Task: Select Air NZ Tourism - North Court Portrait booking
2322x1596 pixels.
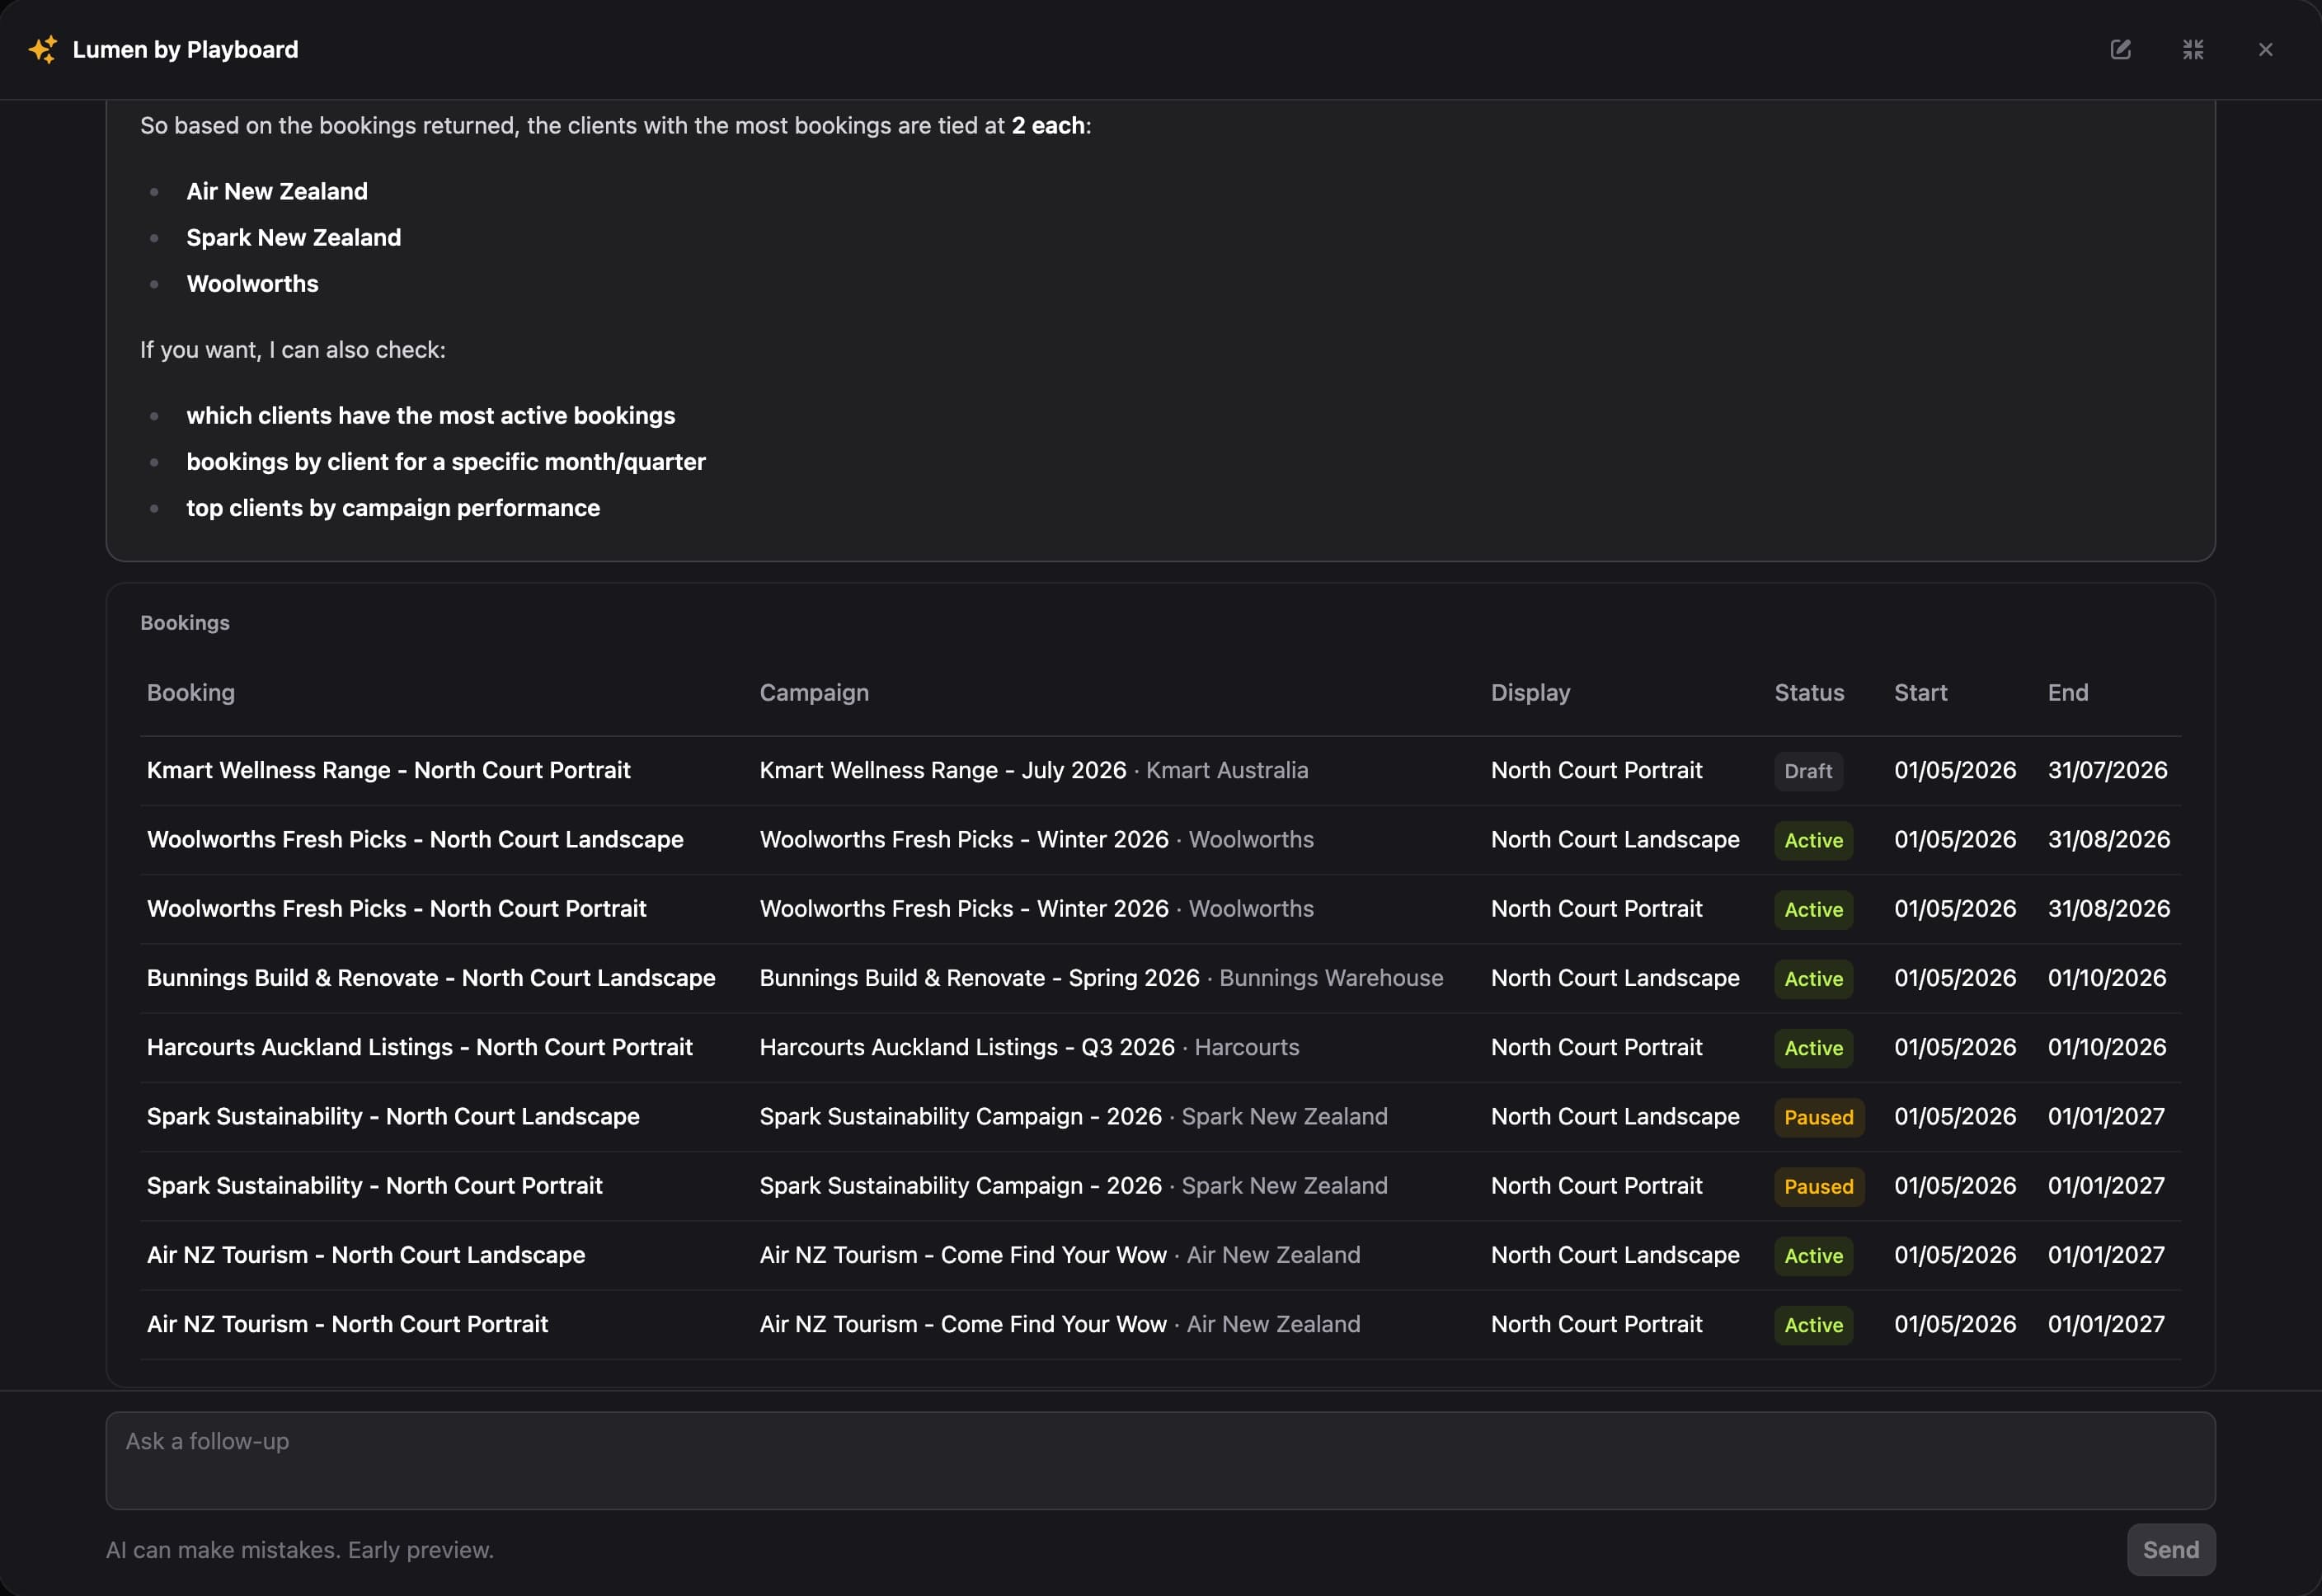Action: click(x=347, y=1323)
